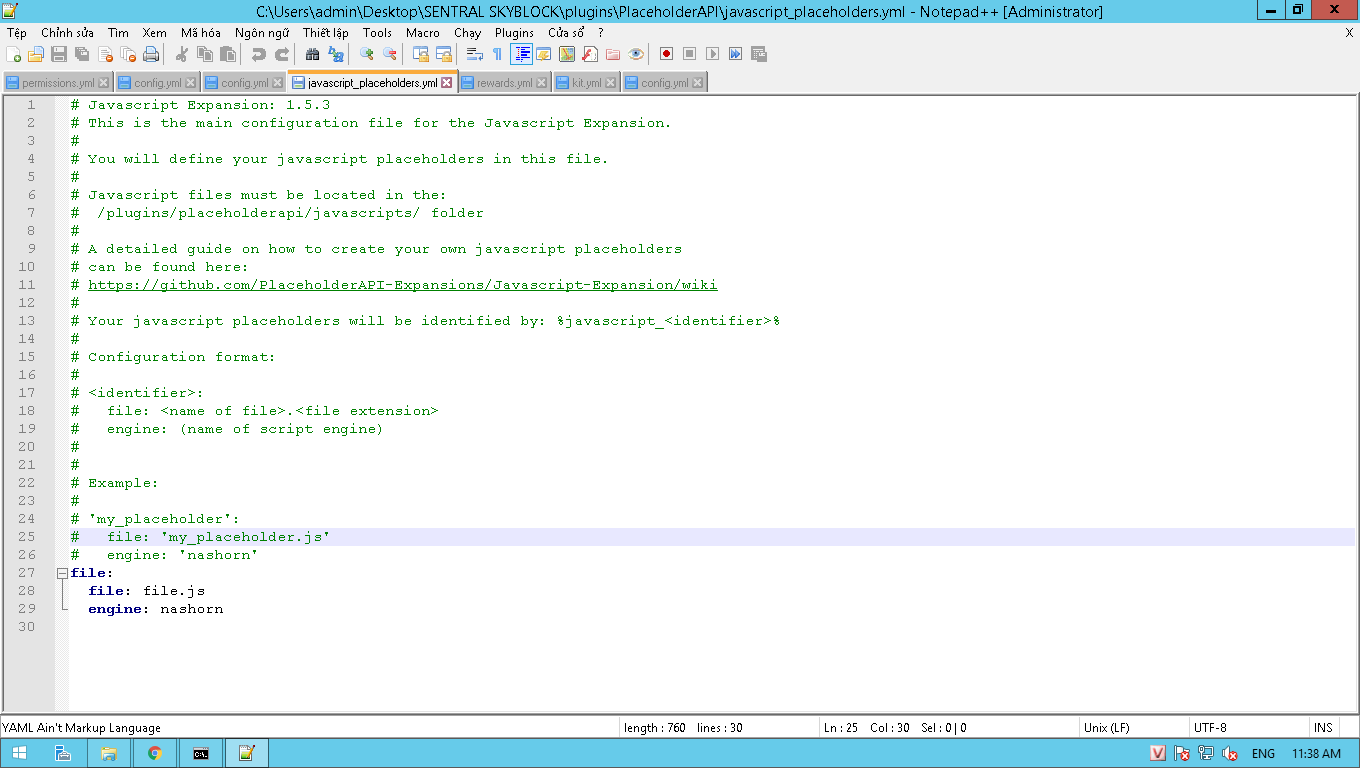Image resolution: width=1360 pixels, height=768 pixels.
Task: Switch to the rewards.yml tab
Action: point(504,83)
